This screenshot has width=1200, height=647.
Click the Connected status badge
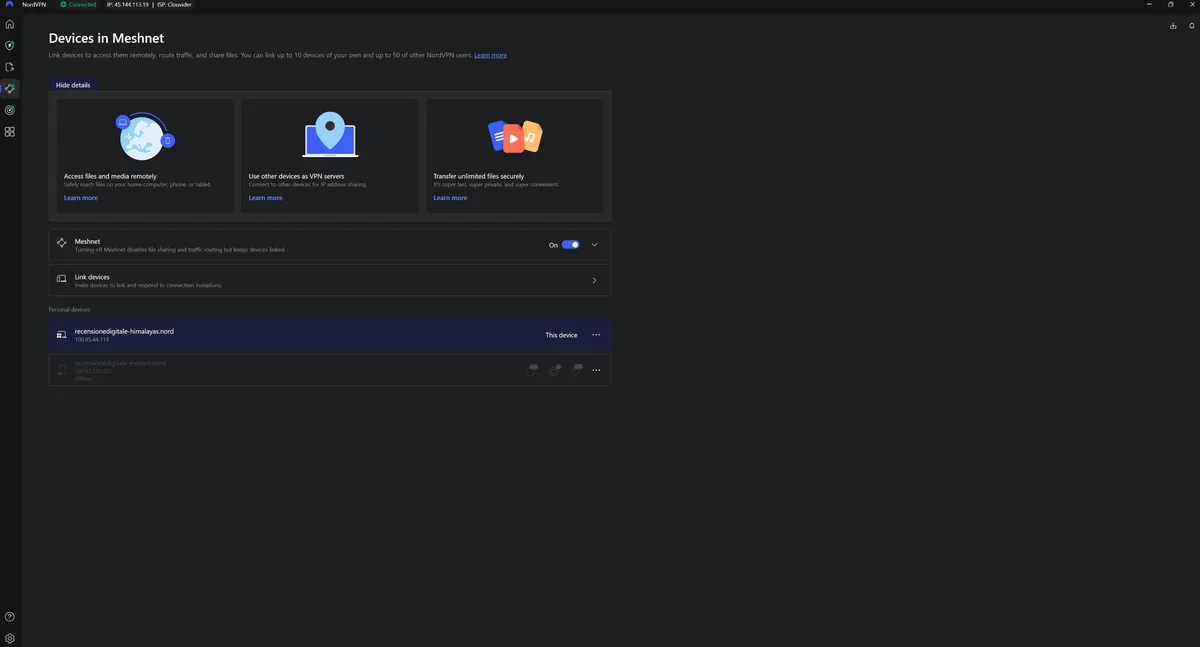point(78,4)
